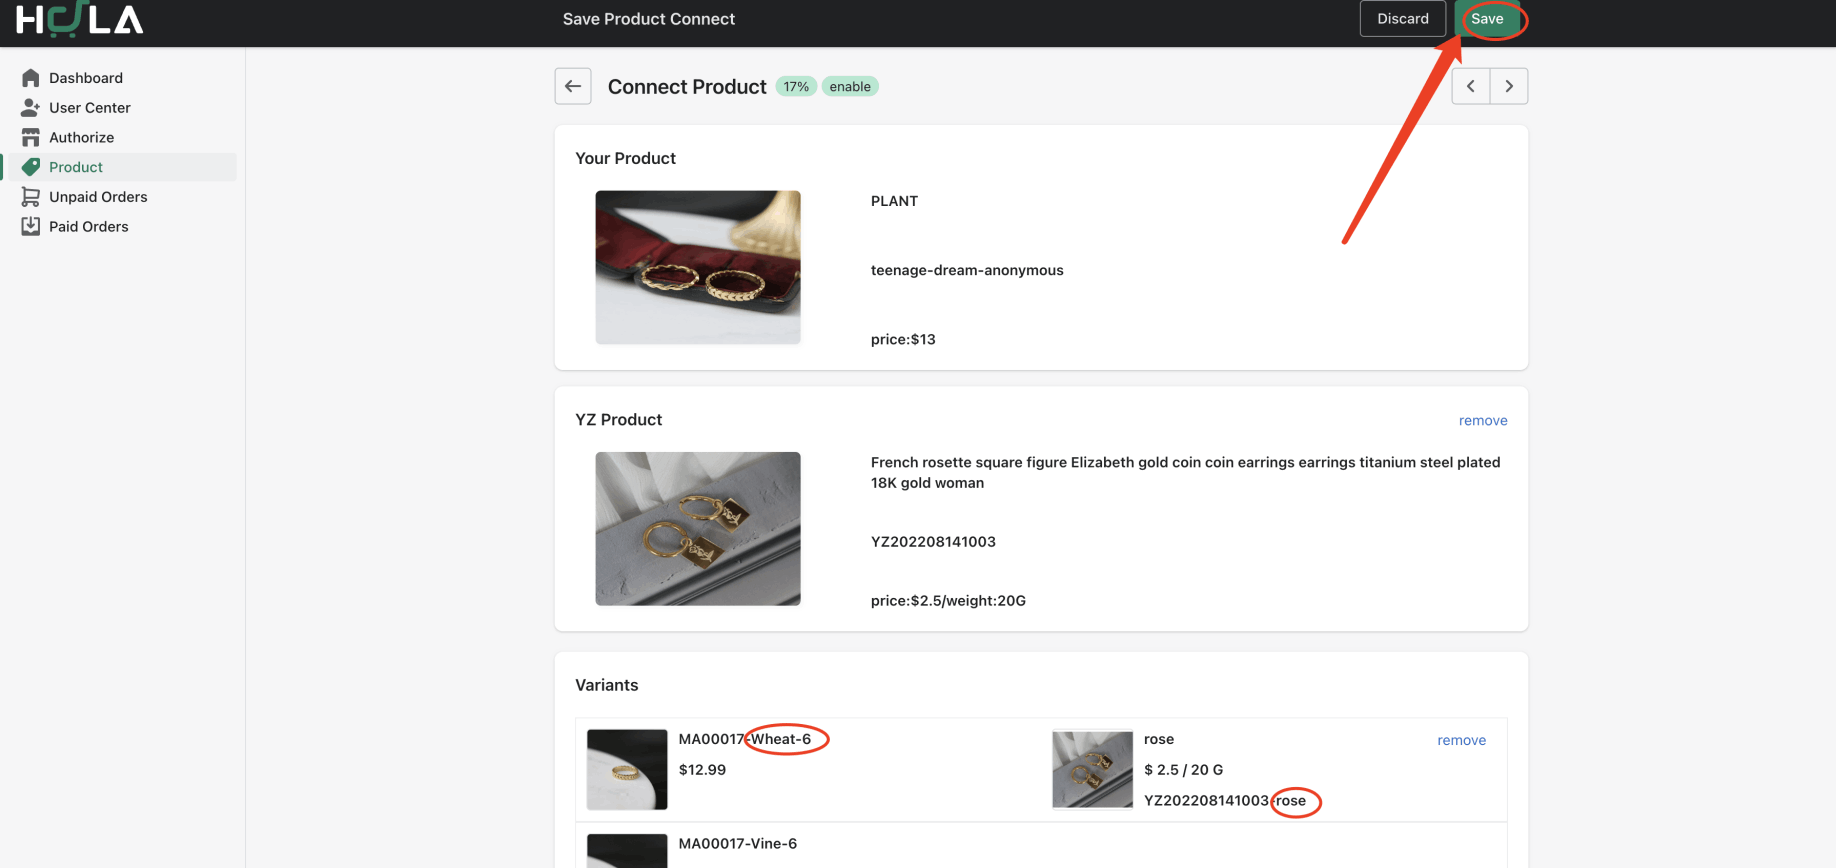The height and width of the screenshot is (868, 1836).
Task: Click YZ202208141003 SKU in YZ Product card
Action: (x=933, y=542)
